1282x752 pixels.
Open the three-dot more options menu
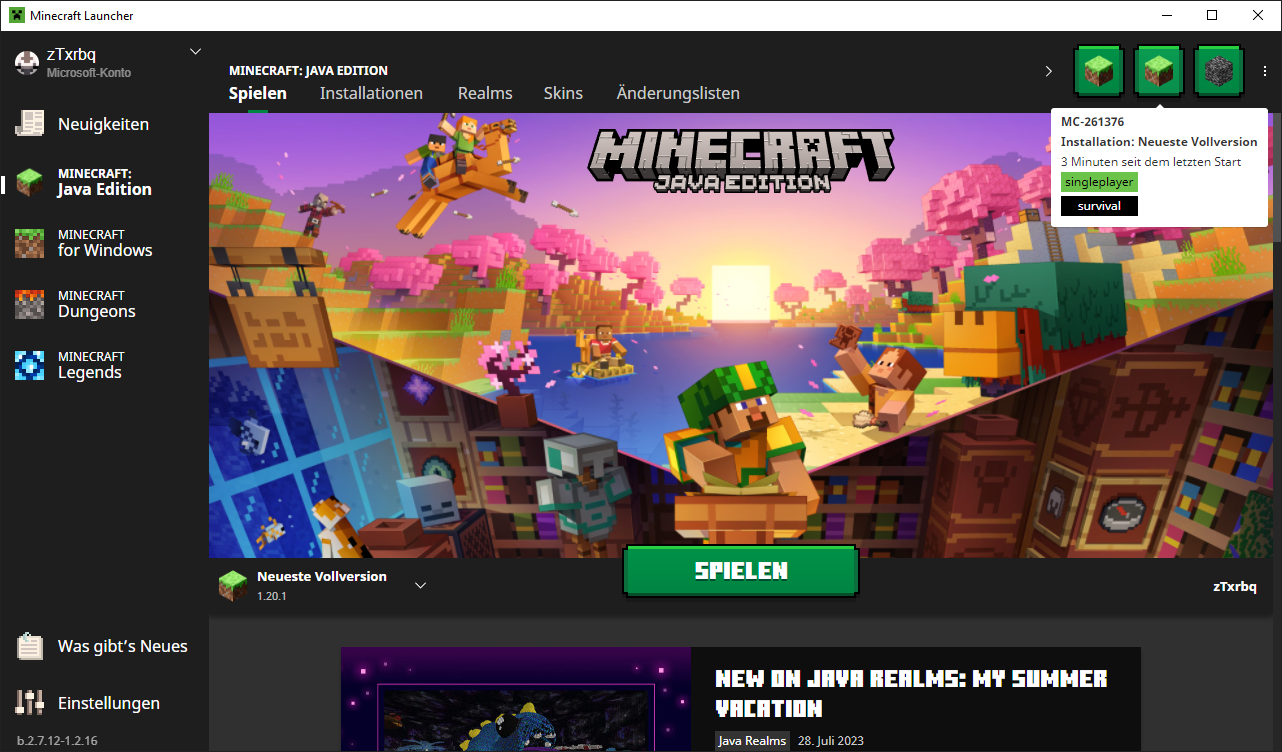[x=1265, y=71]
